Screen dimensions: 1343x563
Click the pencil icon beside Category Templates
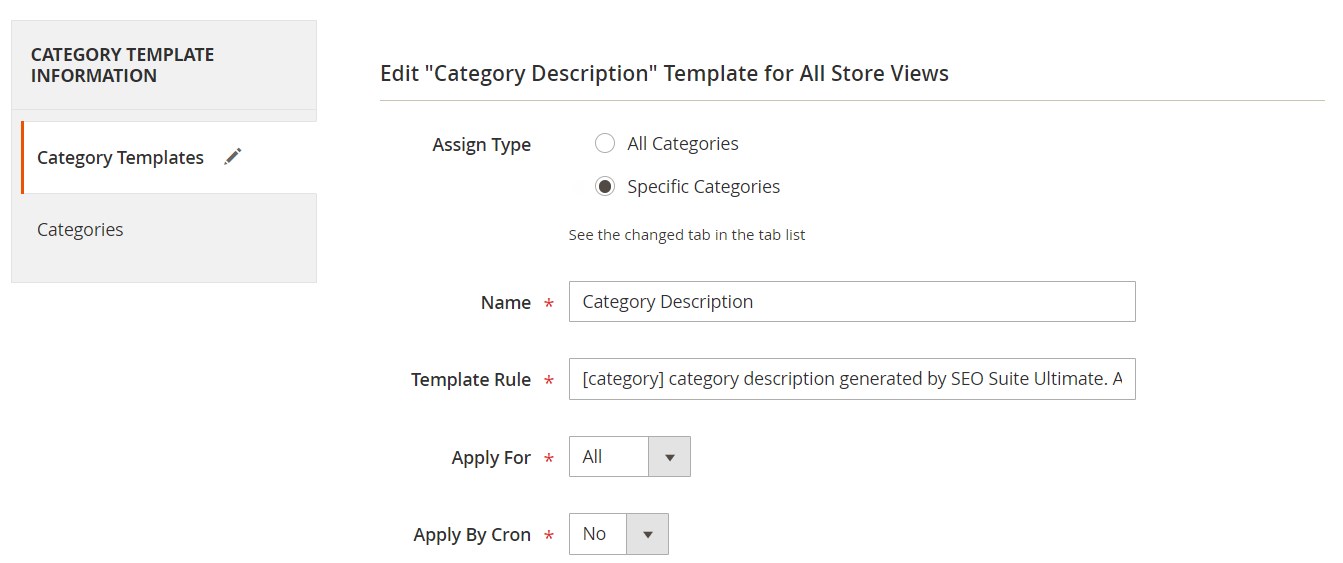233,157
